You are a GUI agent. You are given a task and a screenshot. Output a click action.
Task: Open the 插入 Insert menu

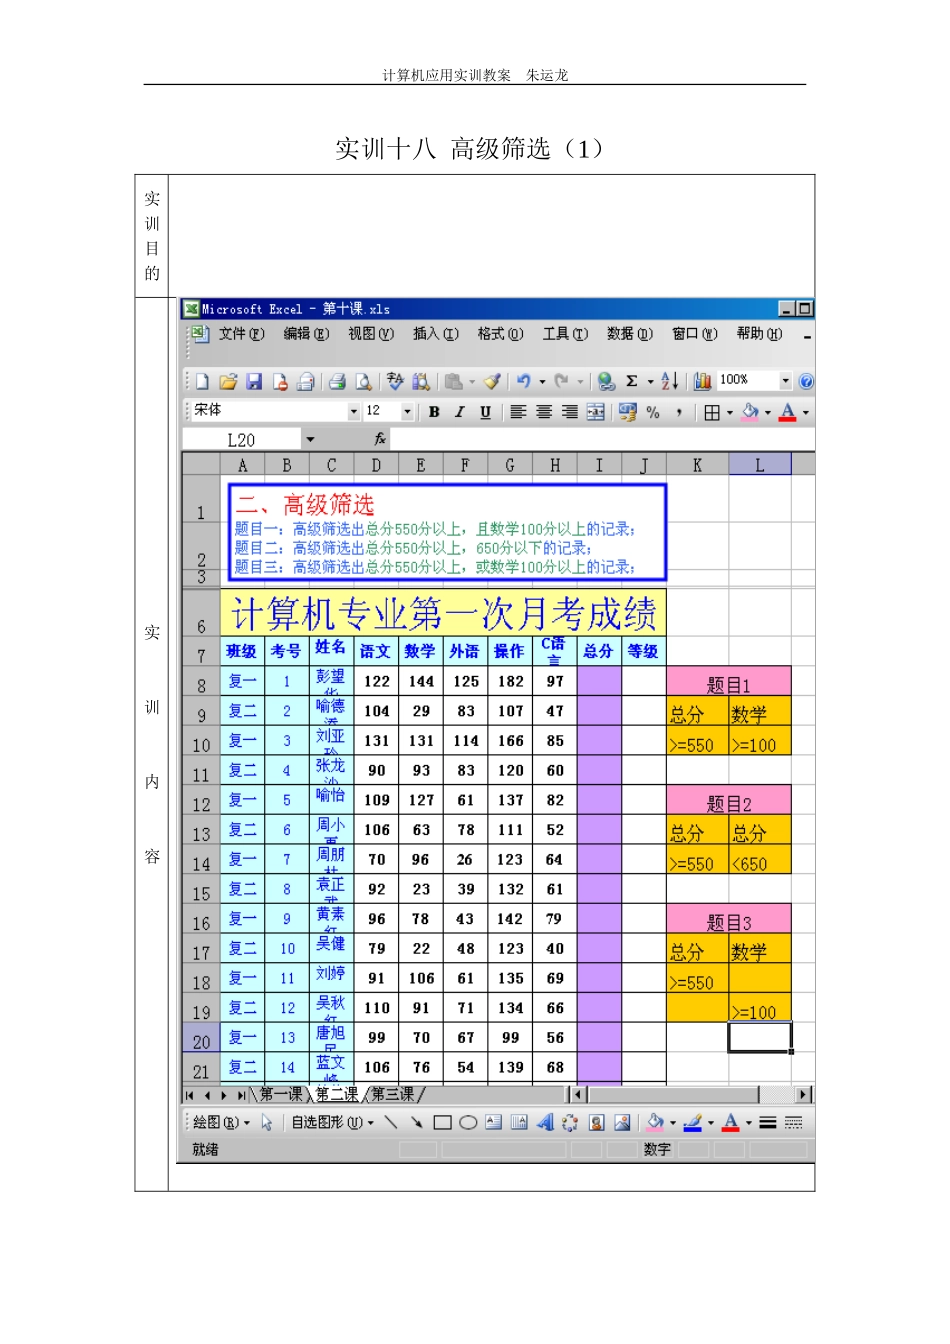(x=436, y=334)
